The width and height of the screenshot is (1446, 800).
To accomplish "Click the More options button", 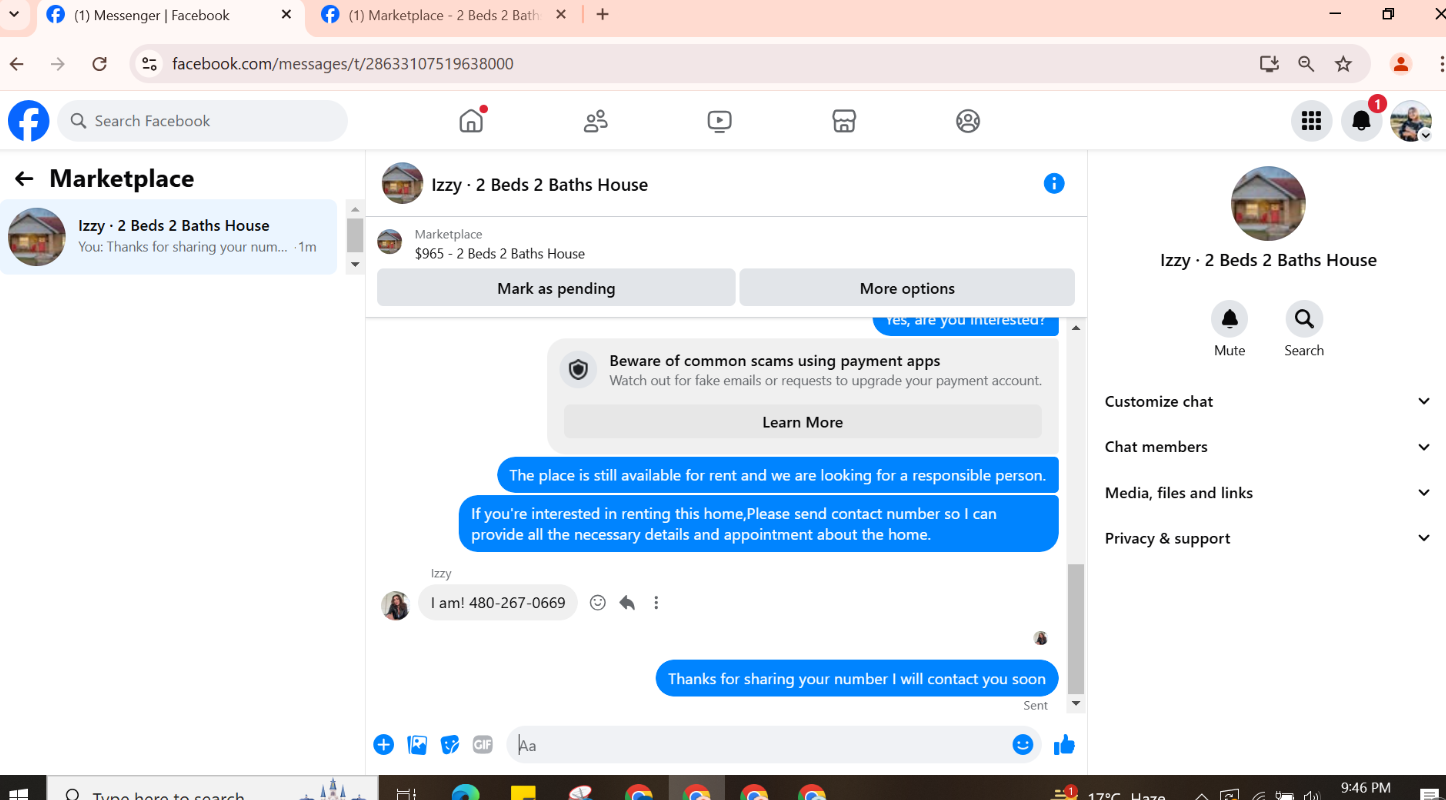I will pos(907,288).
